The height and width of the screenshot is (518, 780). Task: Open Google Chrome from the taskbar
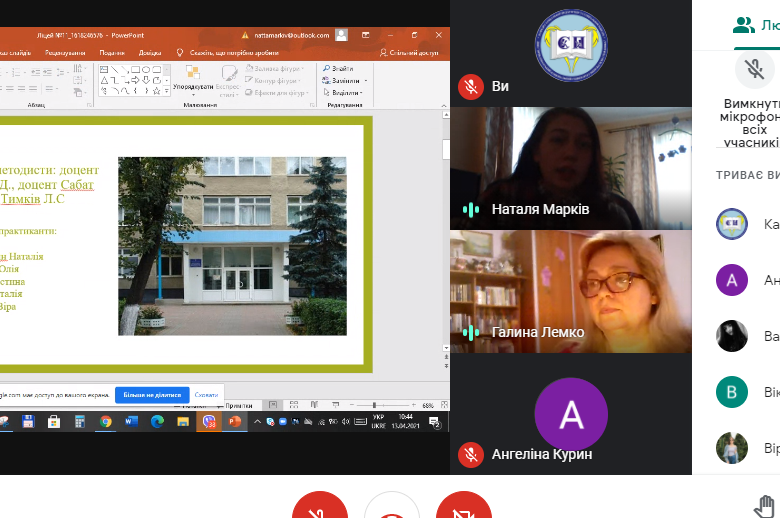105,422
